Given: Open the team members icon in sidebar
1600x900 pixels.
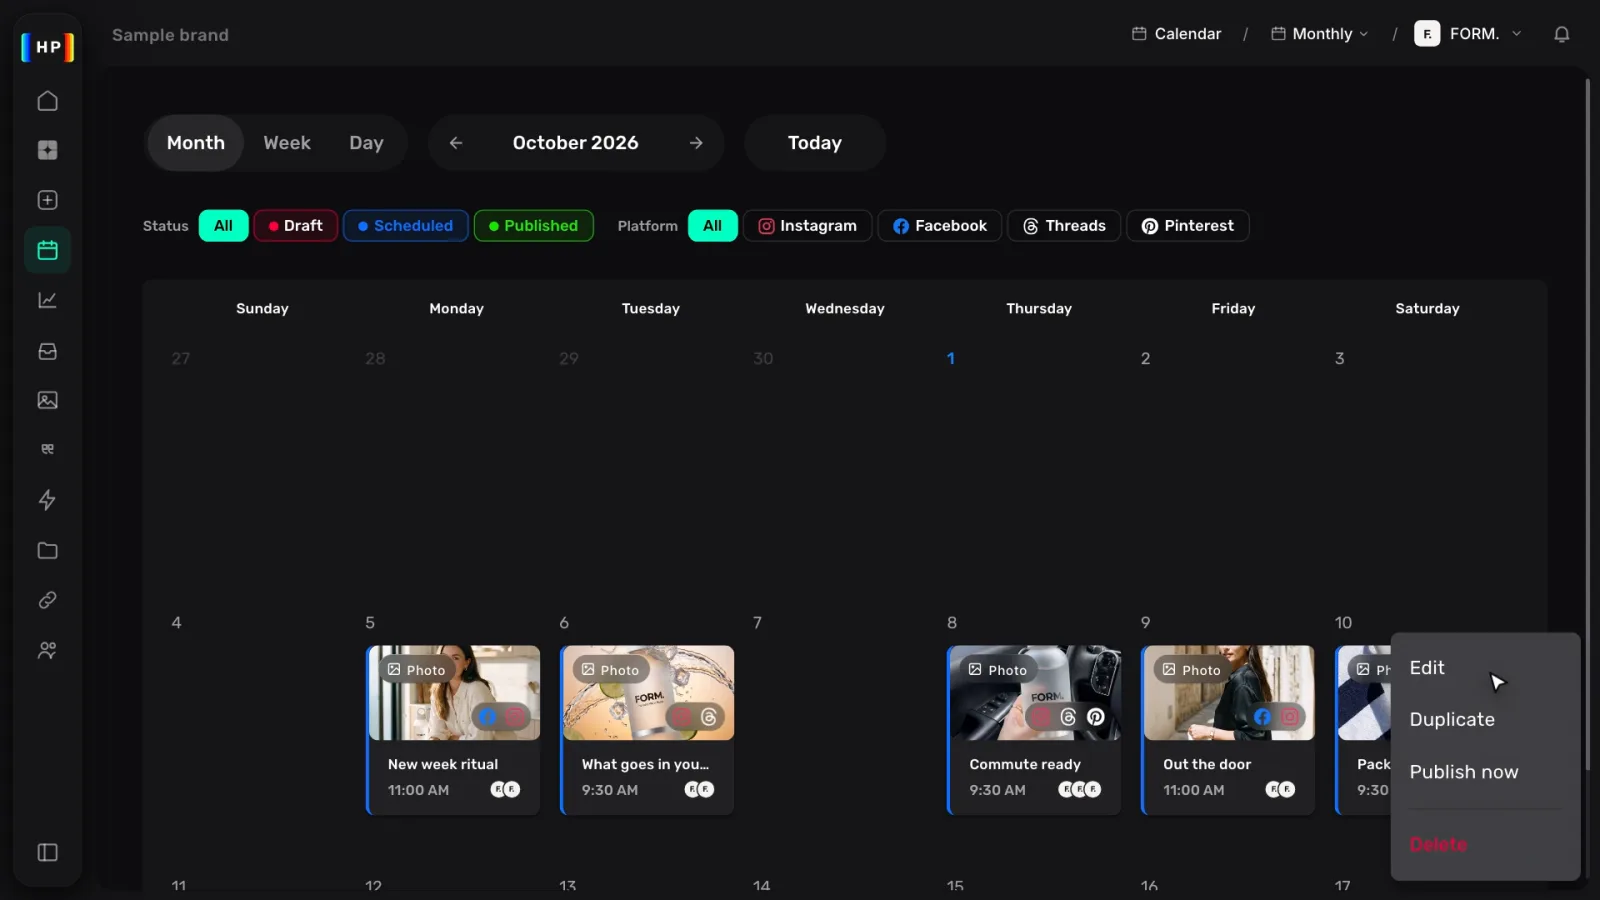Looking at the screenshot, I should pos(47,650).
